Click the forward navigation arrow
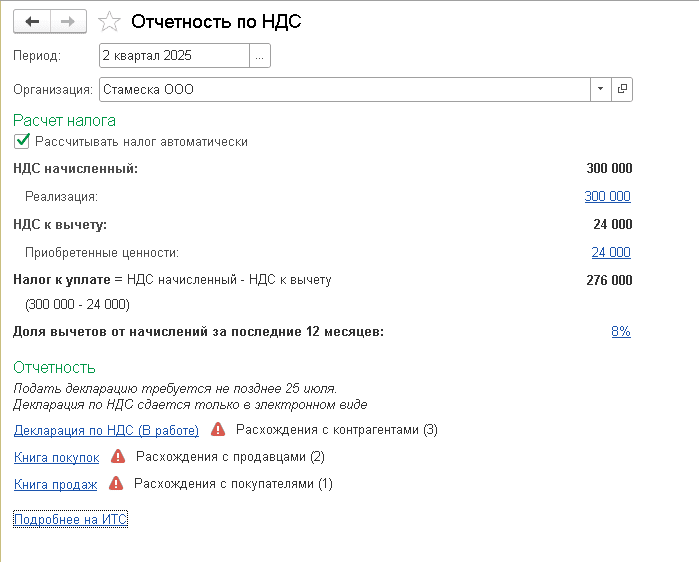Screen dimensions: 699x562 click(68, 21)
